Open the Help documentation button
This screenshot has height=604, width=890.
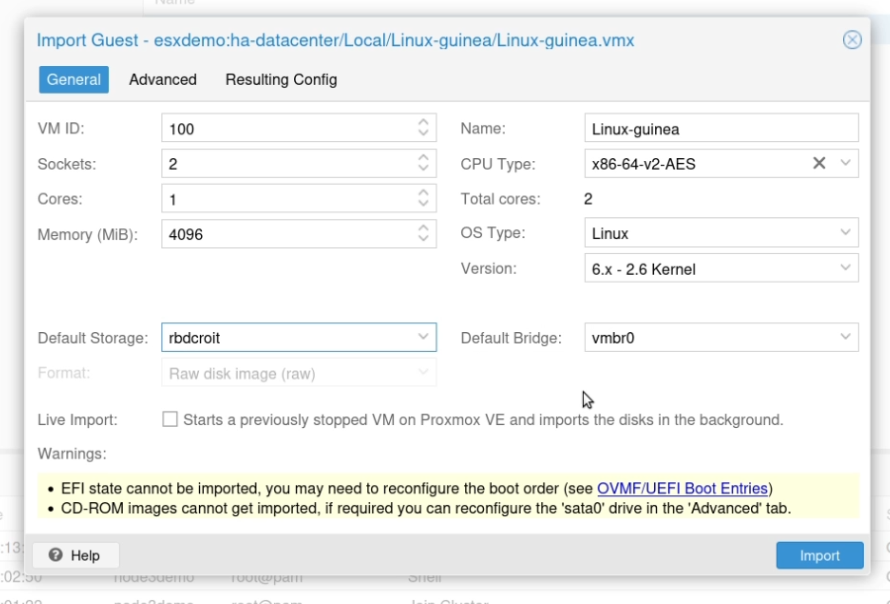click(76, 555)
